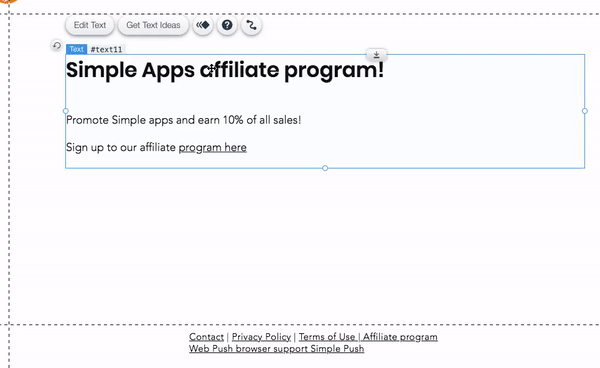Select the 'Simple Apps affiliate program!' heading

click(225, 70)
